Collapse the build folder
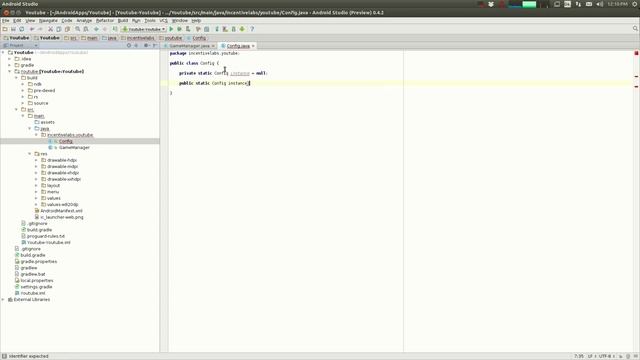The image size is (640, 360). click(16, 78)
